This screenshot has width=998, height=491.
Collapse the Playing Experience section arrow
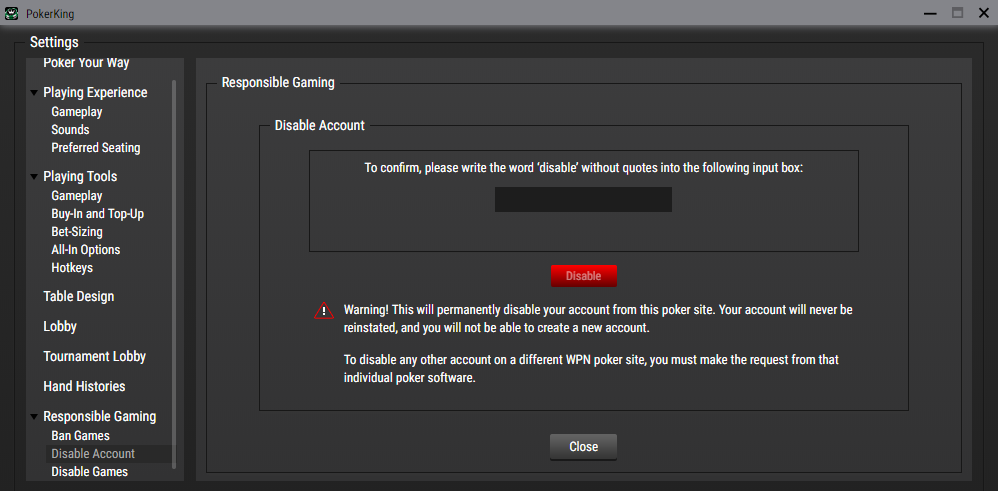coord(34,93)
